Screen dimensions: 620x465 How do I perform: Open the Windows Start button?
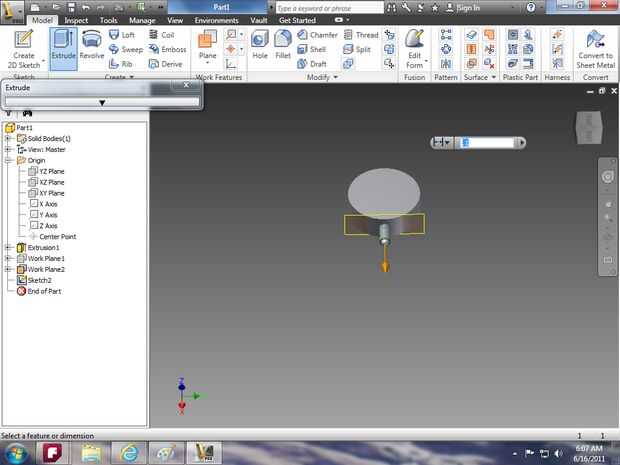click(x=16, y=453)
